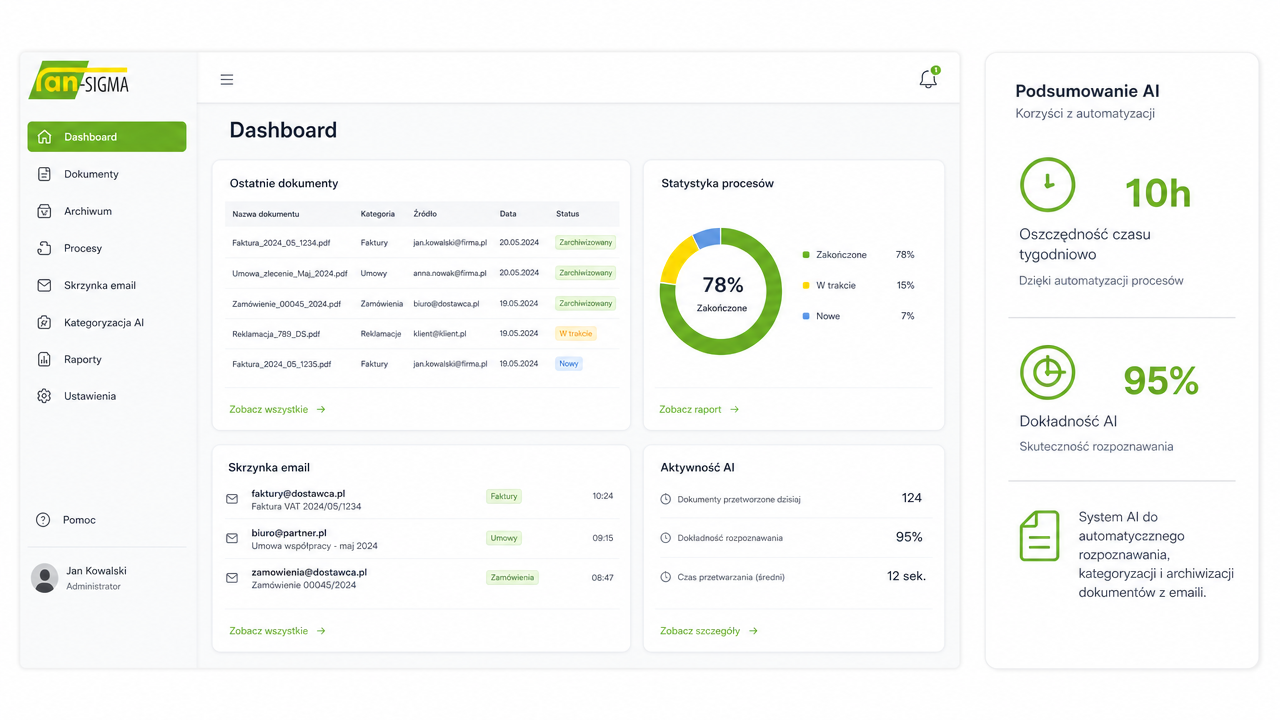Click clock icon beside Czas przetwarzania
Image resolution: width=1280 pixels, height=720 pixels.
[666, 577]
